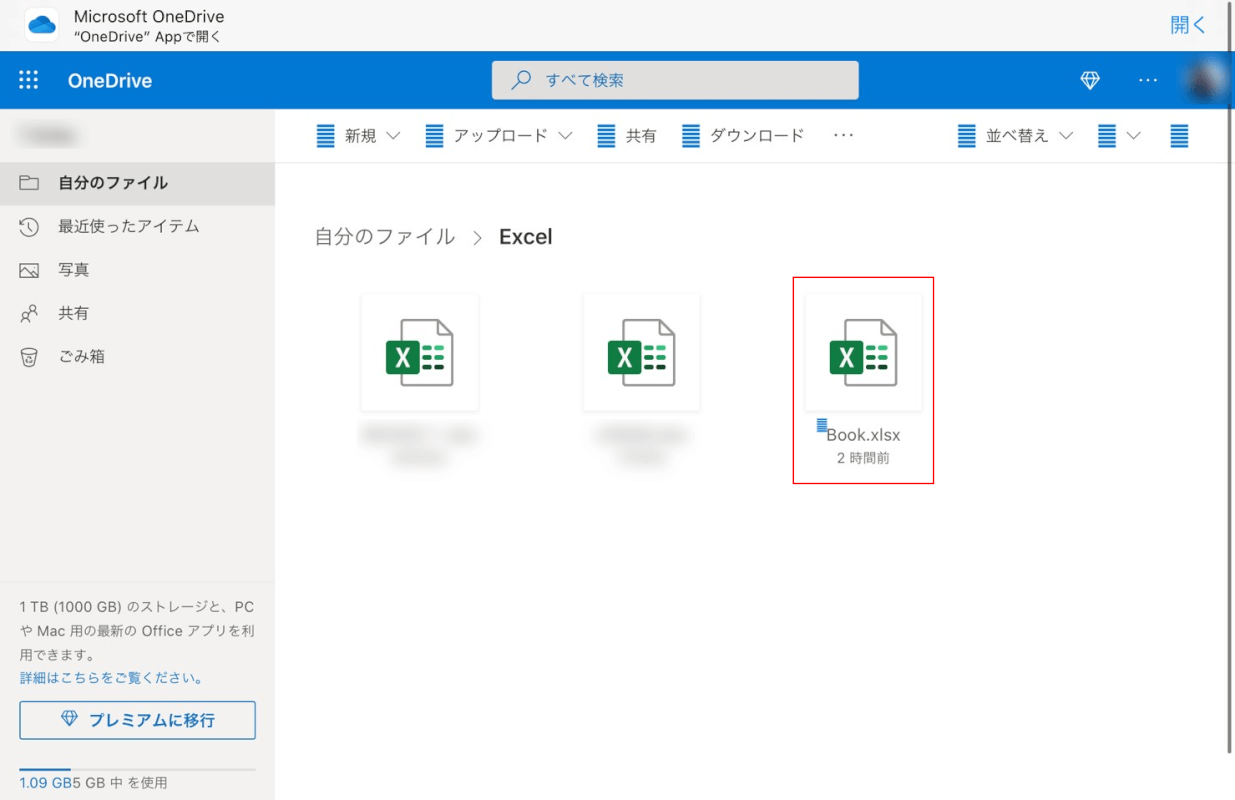Open the Book.xlsx file thumbnail
Viewport: 1235px width, 800px height.
[x=864, y=352]
